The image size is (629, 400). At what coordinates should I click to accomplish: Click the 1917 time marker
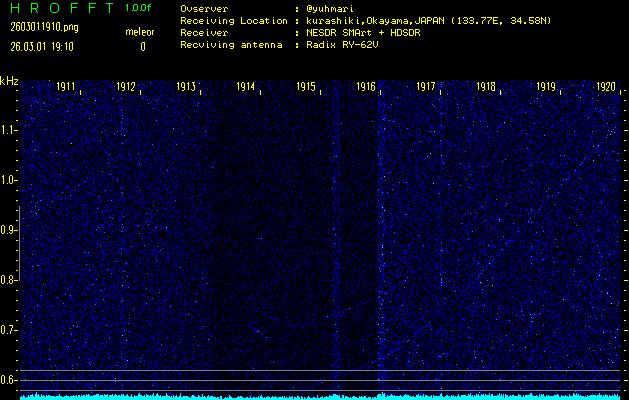click(x=426, y=87)
